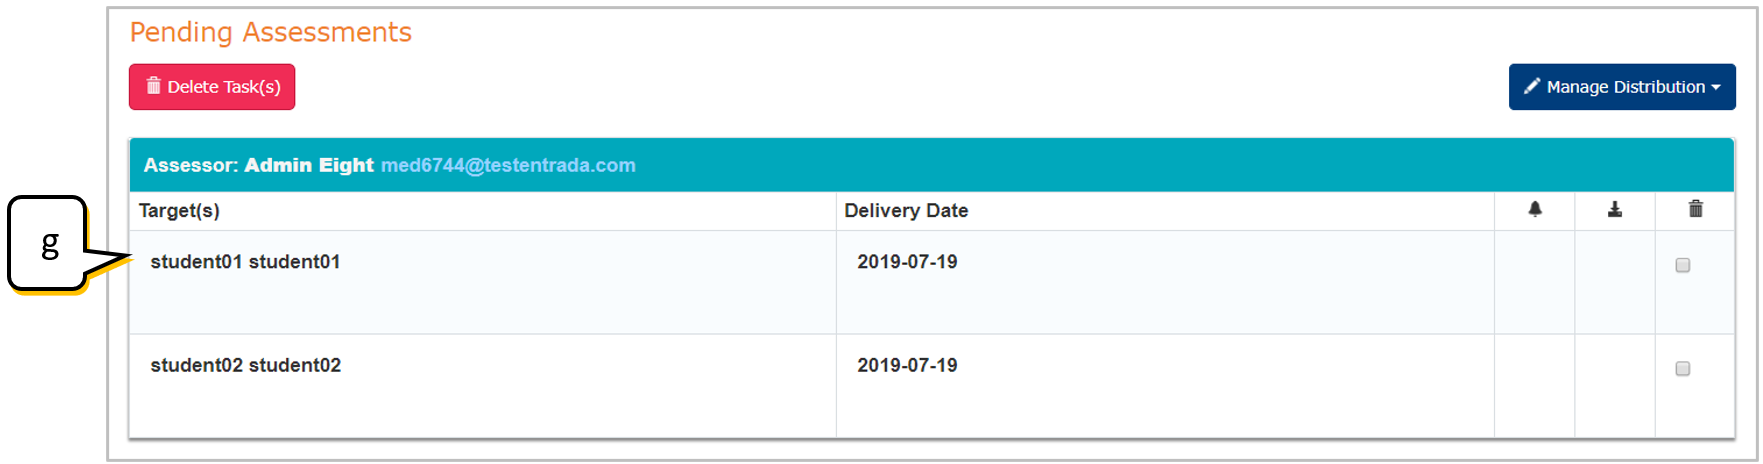1763x464 pixels.
Task: Click the bell reminder column icon
Action: coord(1535,209)
